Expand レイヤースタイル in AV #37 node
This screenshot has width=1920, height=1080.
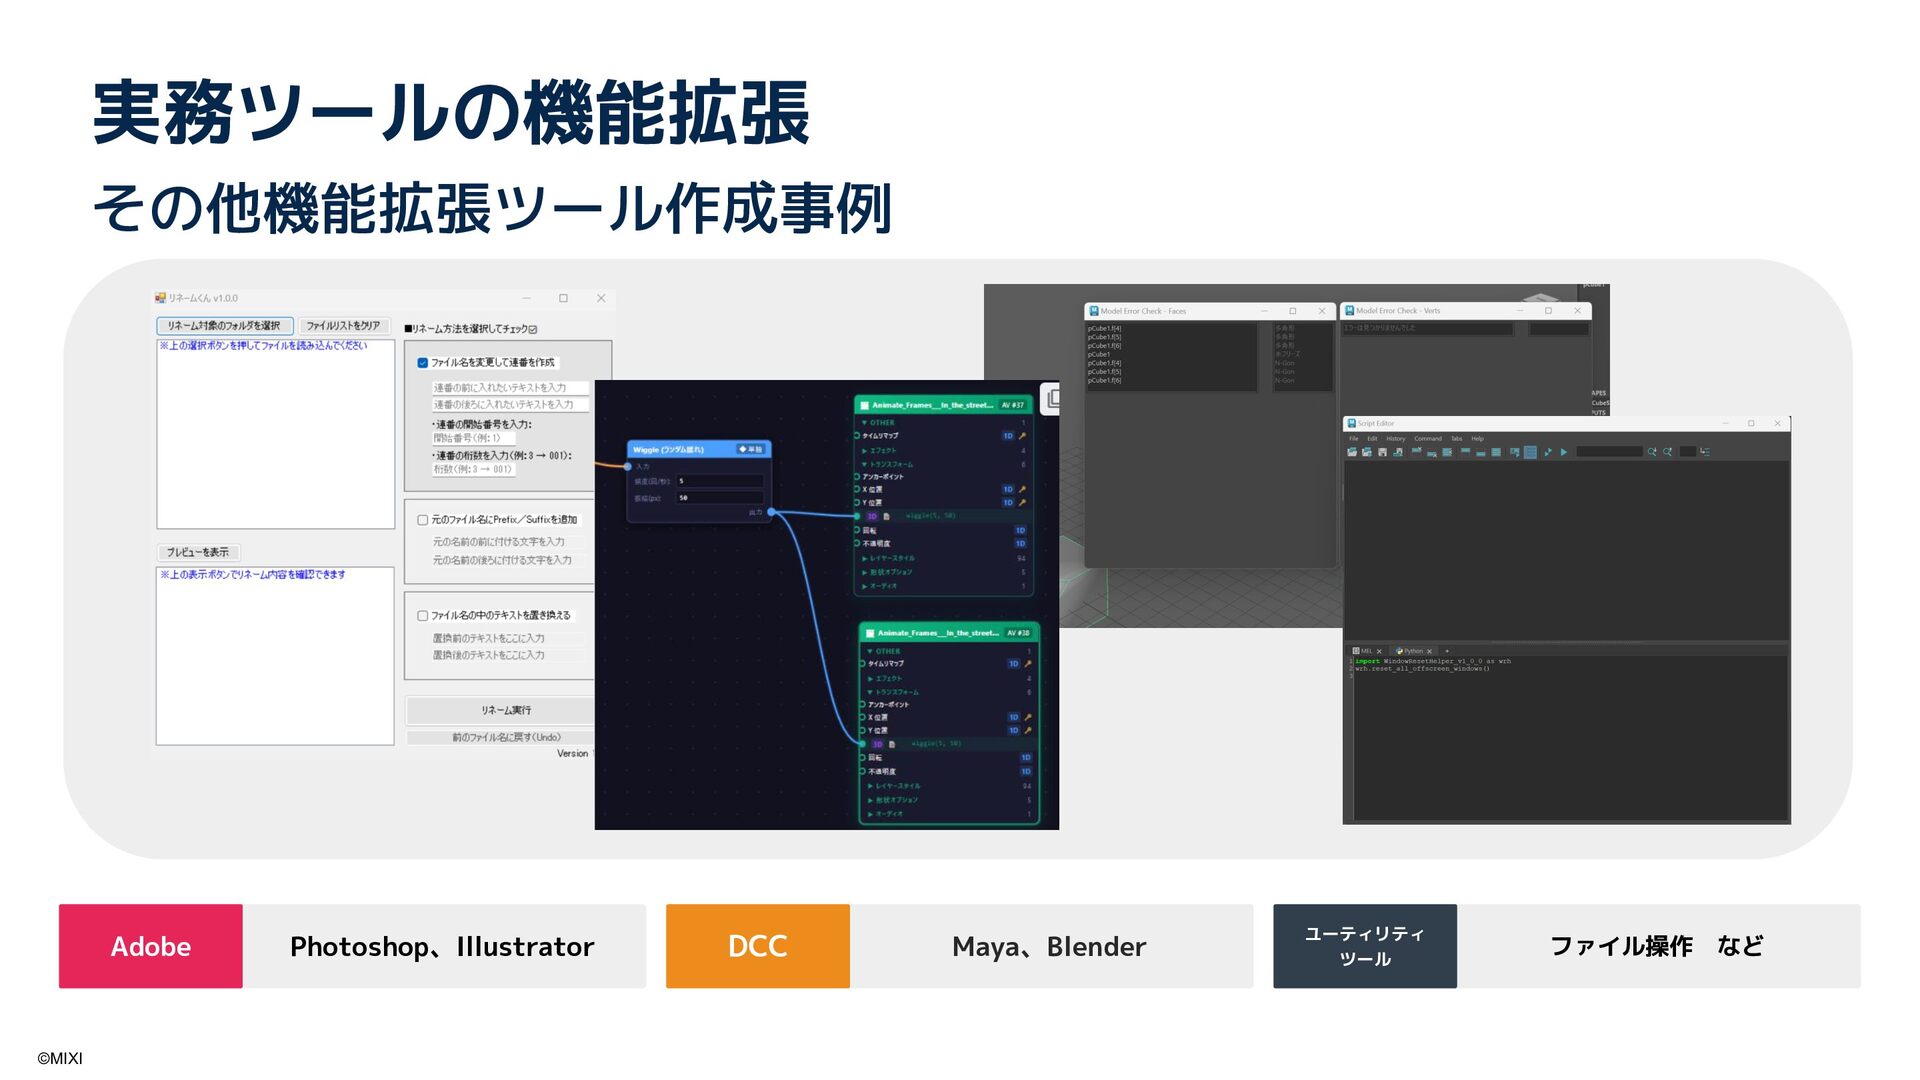865,558
